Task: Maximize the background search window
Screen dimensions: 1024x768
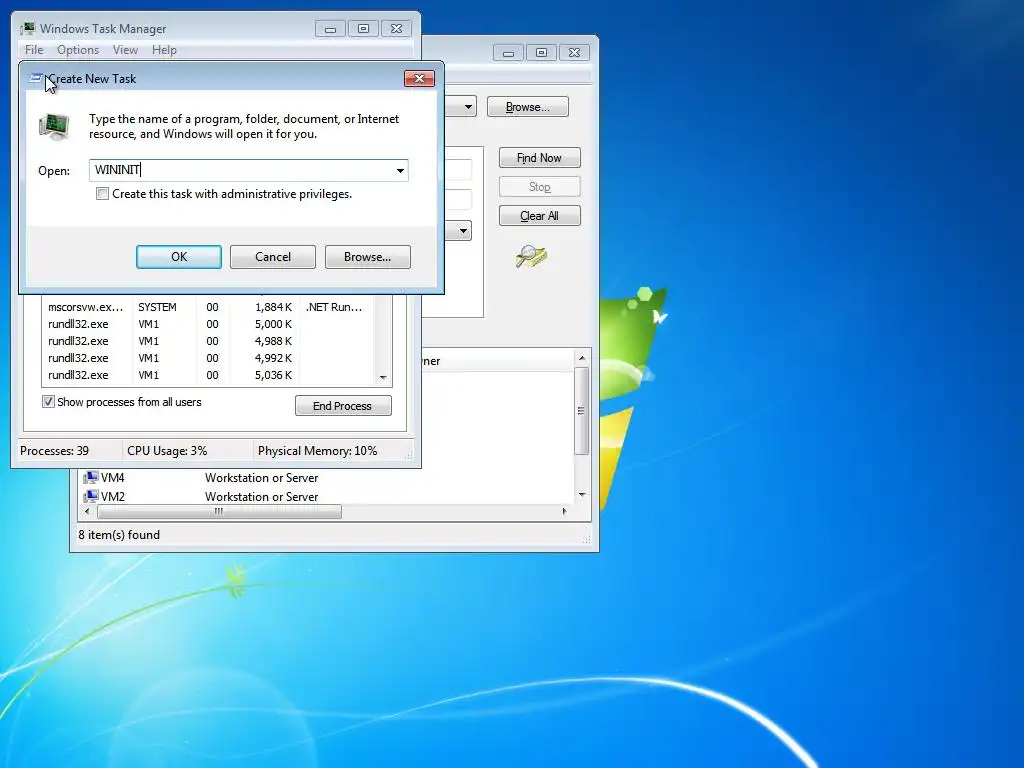Action: pyautogui.click(x=541, y=53)
